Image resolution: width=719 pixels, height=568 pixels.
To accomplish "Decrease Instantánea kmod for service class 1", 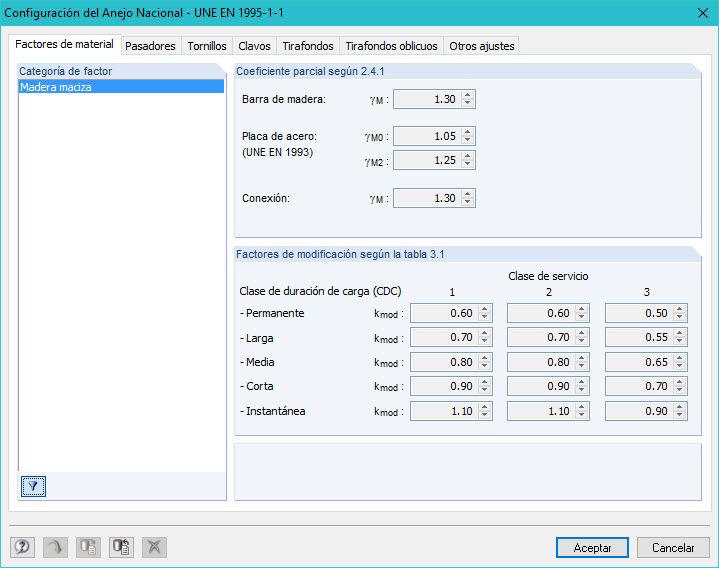I will pos(484,415).
